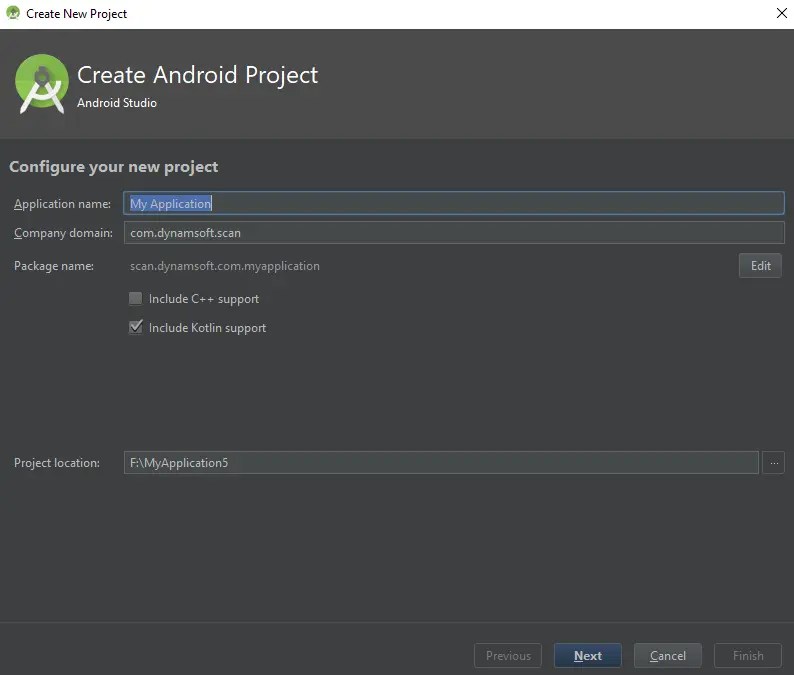Go to Next step
The height and width of the screenshot is (675, 794).
coord(587,656)
